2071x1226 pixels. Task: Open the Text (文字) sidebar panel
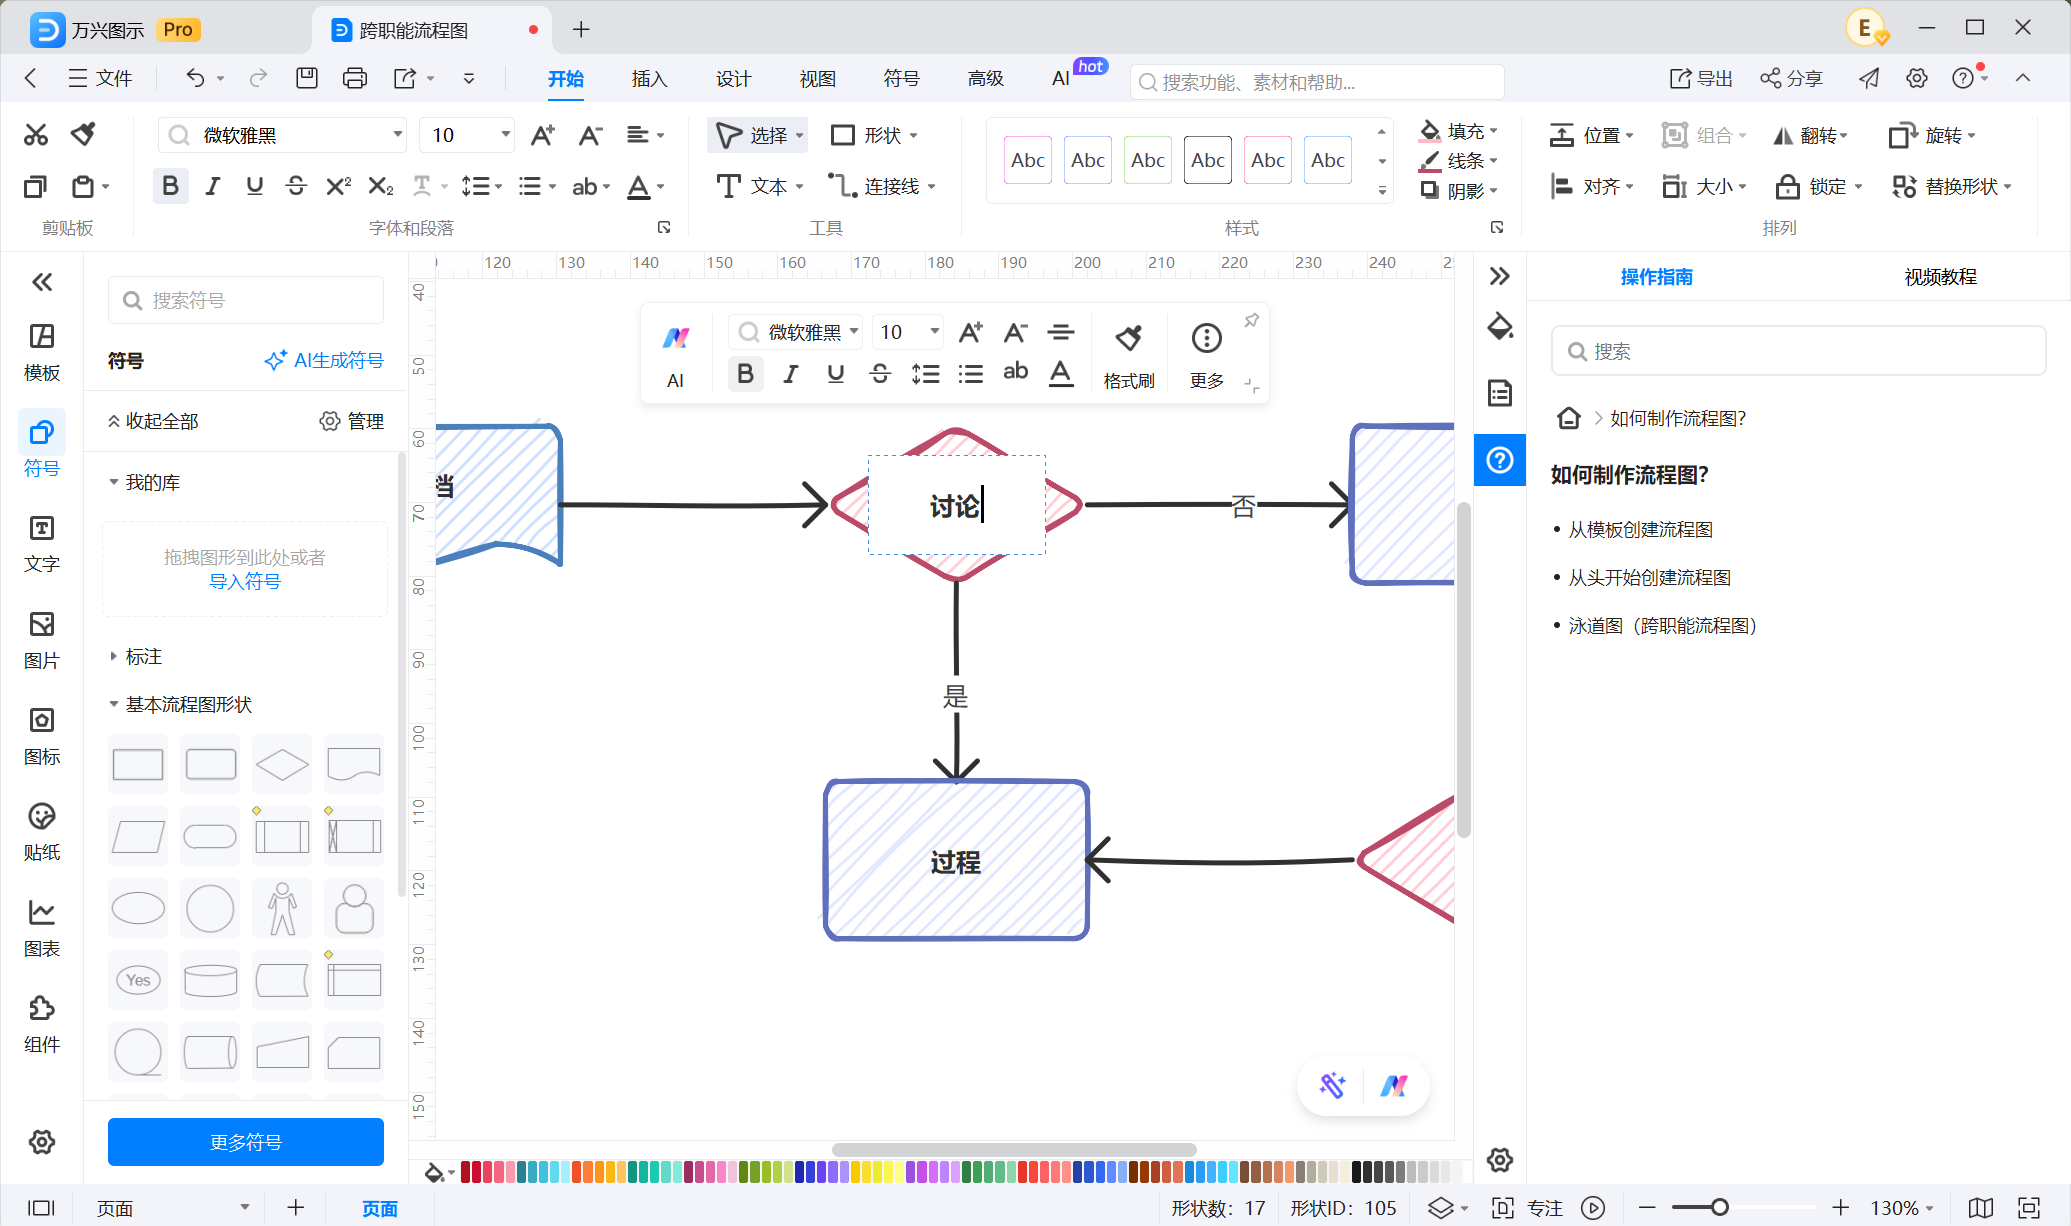coord(42,544)
